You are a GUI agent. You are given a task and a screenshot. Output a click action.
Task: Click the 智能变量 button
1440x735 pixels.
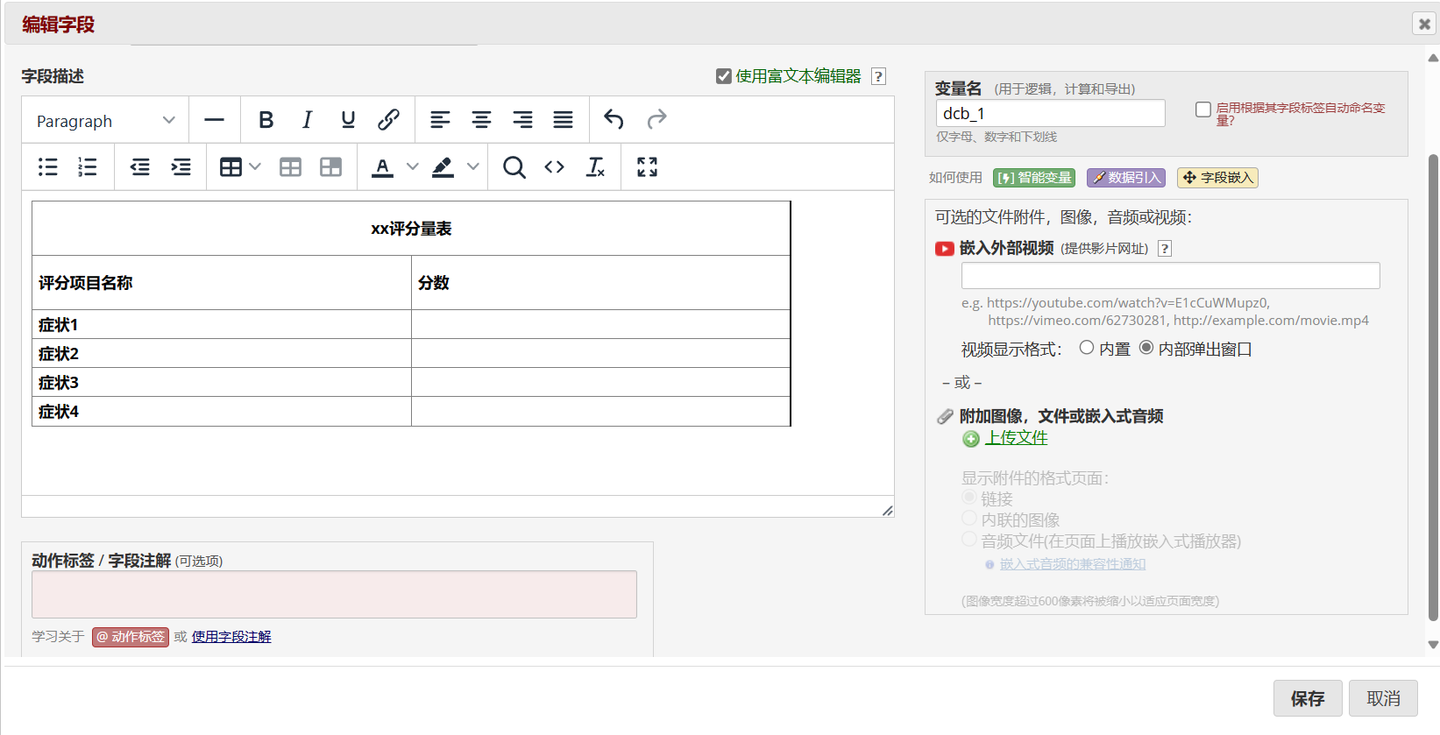point(1034,177)
